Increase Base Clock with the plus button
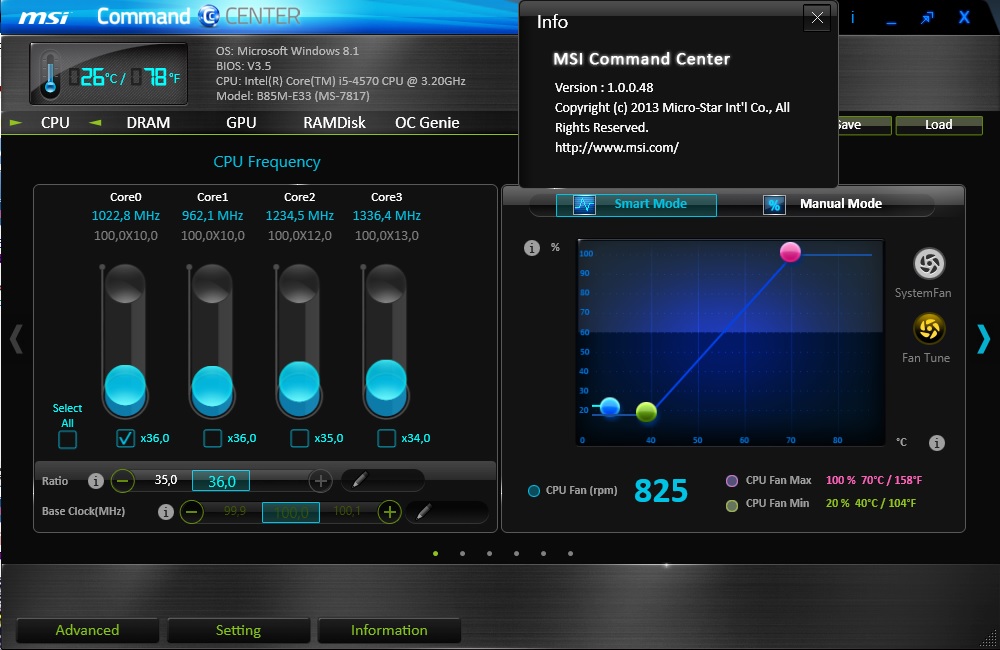This screenshot has height=650, width=1000. [389, 512]
